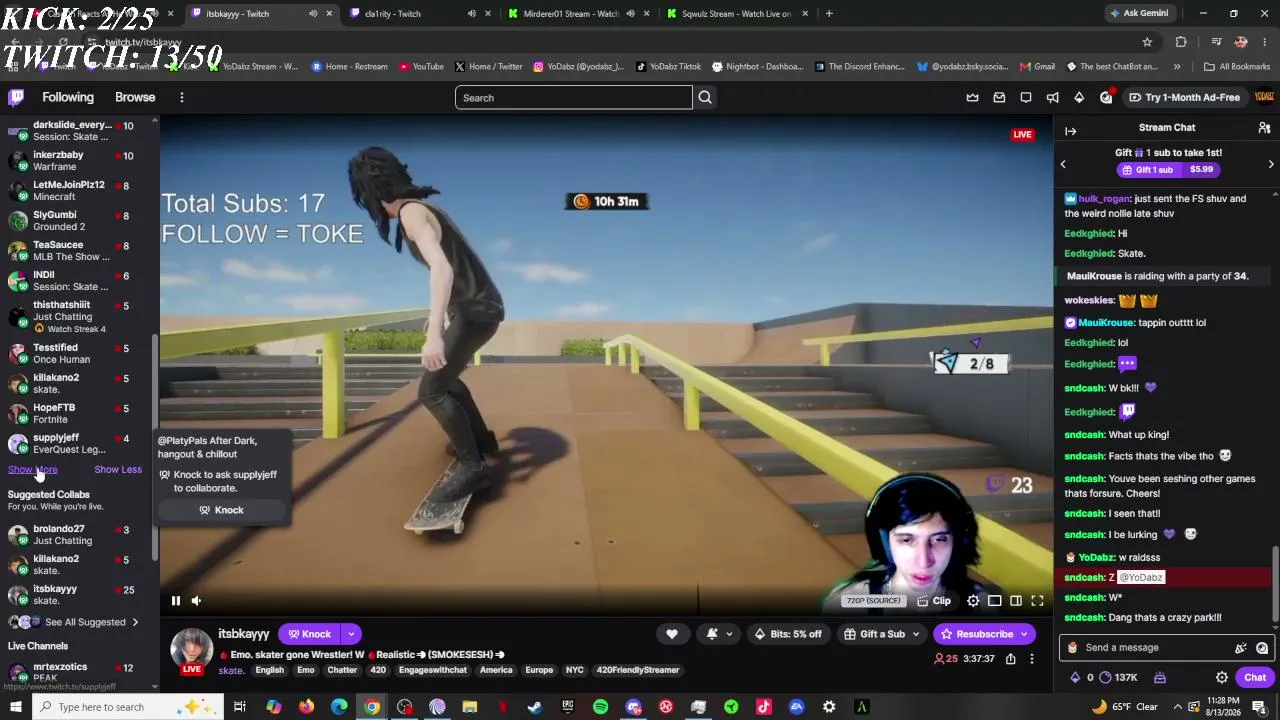Click the Ask Gemini button
Screen dimensions: 1280x720
(x=1139, y=14)
